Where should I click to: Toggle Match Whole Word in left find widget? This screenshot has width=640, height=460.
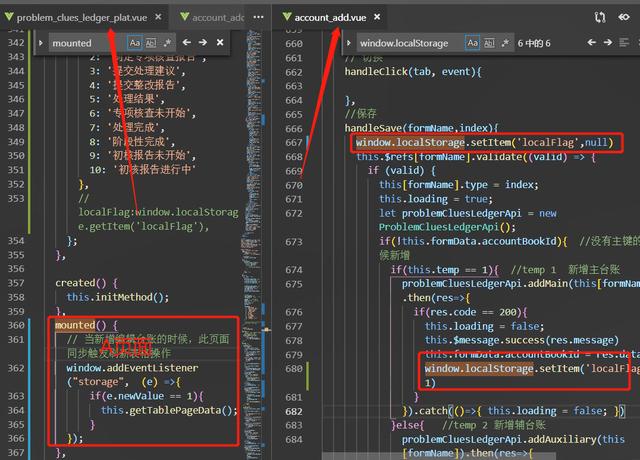click(x=151, y=43)
